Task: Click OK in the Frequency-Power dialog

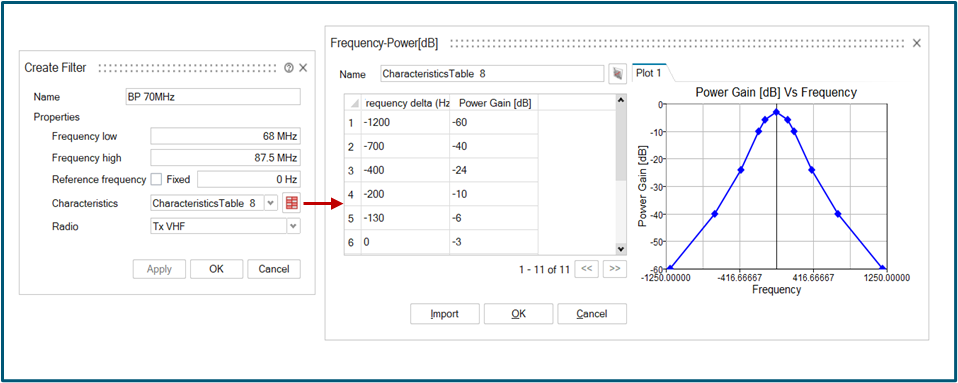Action: (x=518, y=314)
